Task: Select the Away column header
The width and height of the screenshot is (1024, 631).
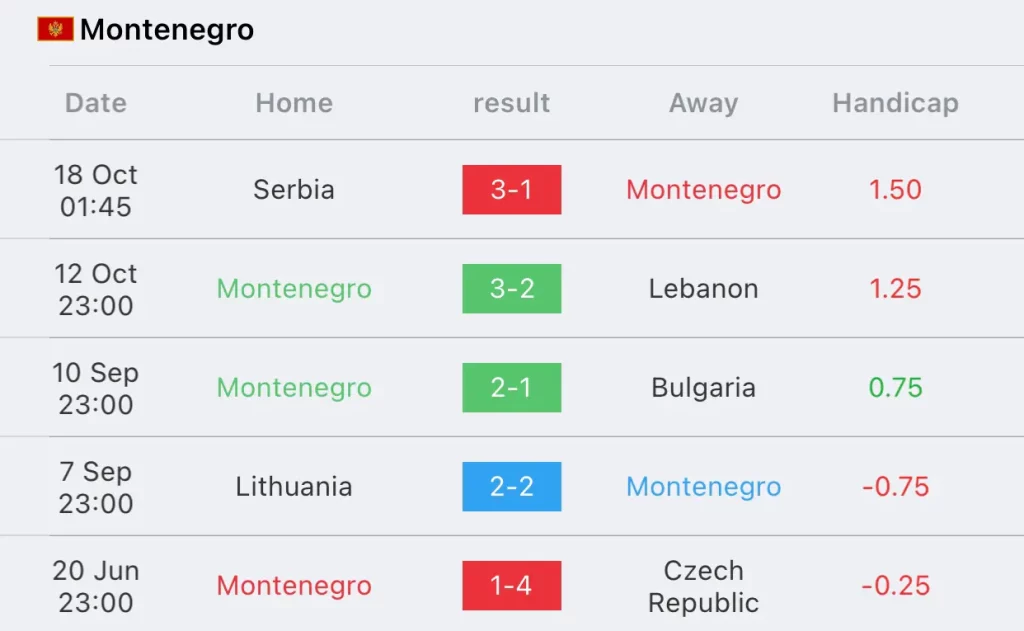Action: tap(703, 103)
